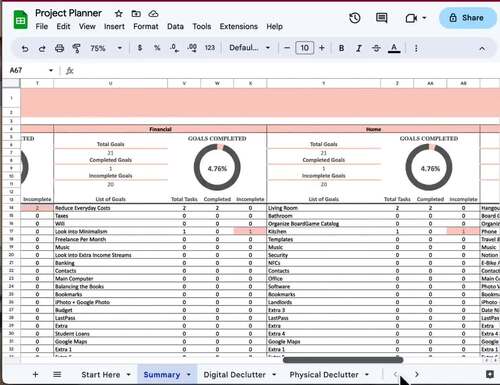Open the Summary tab options arrow
The width and height of the screenshot is (500, 385).
189,375
